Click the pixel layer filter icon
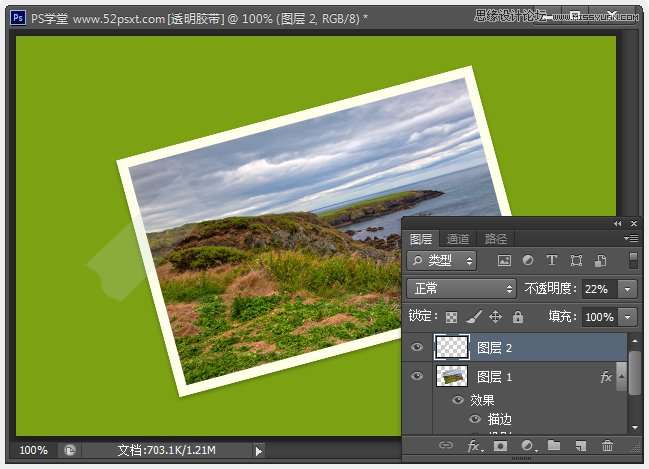Screen dimensions: 649x469 click(504, 261)
